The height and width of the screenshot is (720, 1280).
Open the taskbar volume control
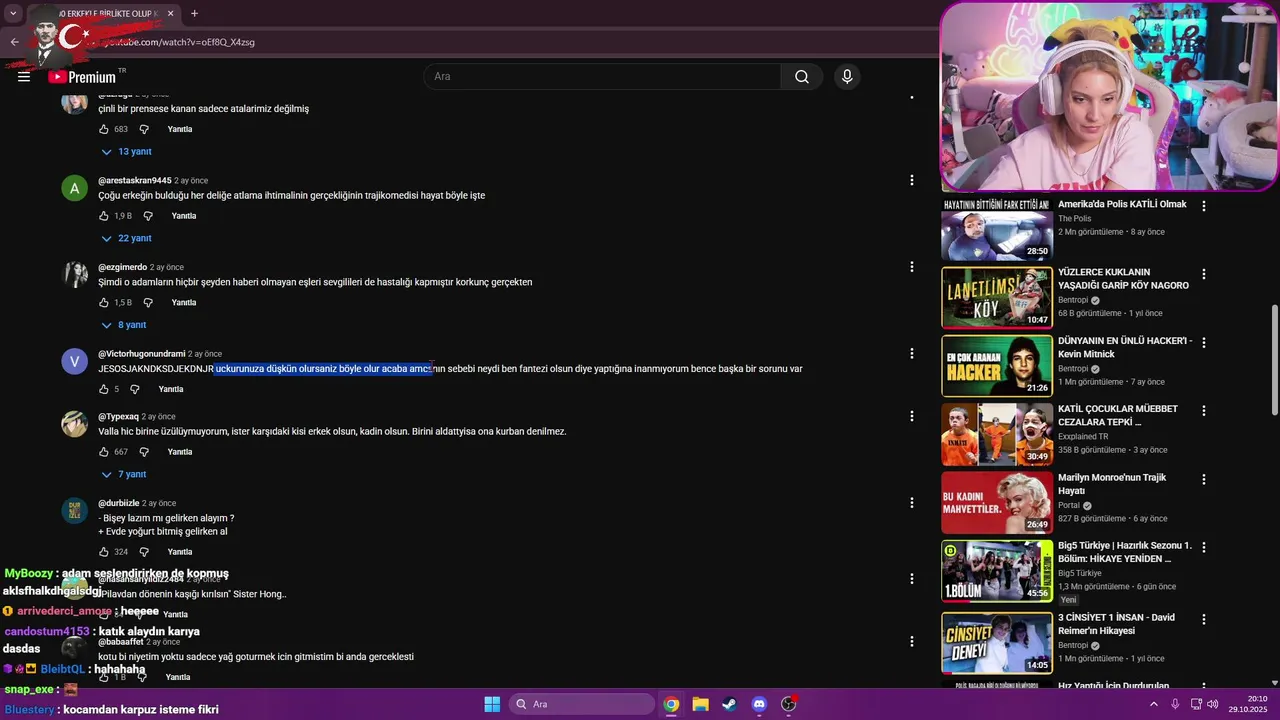pyautogui.click(x=1213, y=704)
